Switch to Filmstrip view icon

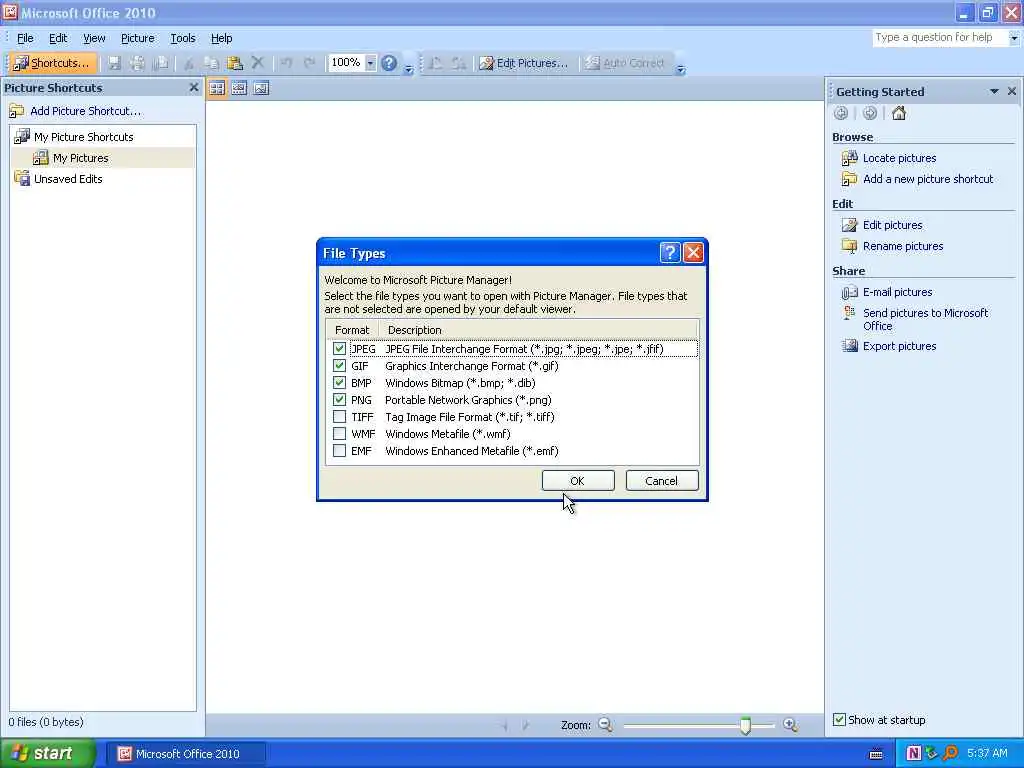point(239,88)
